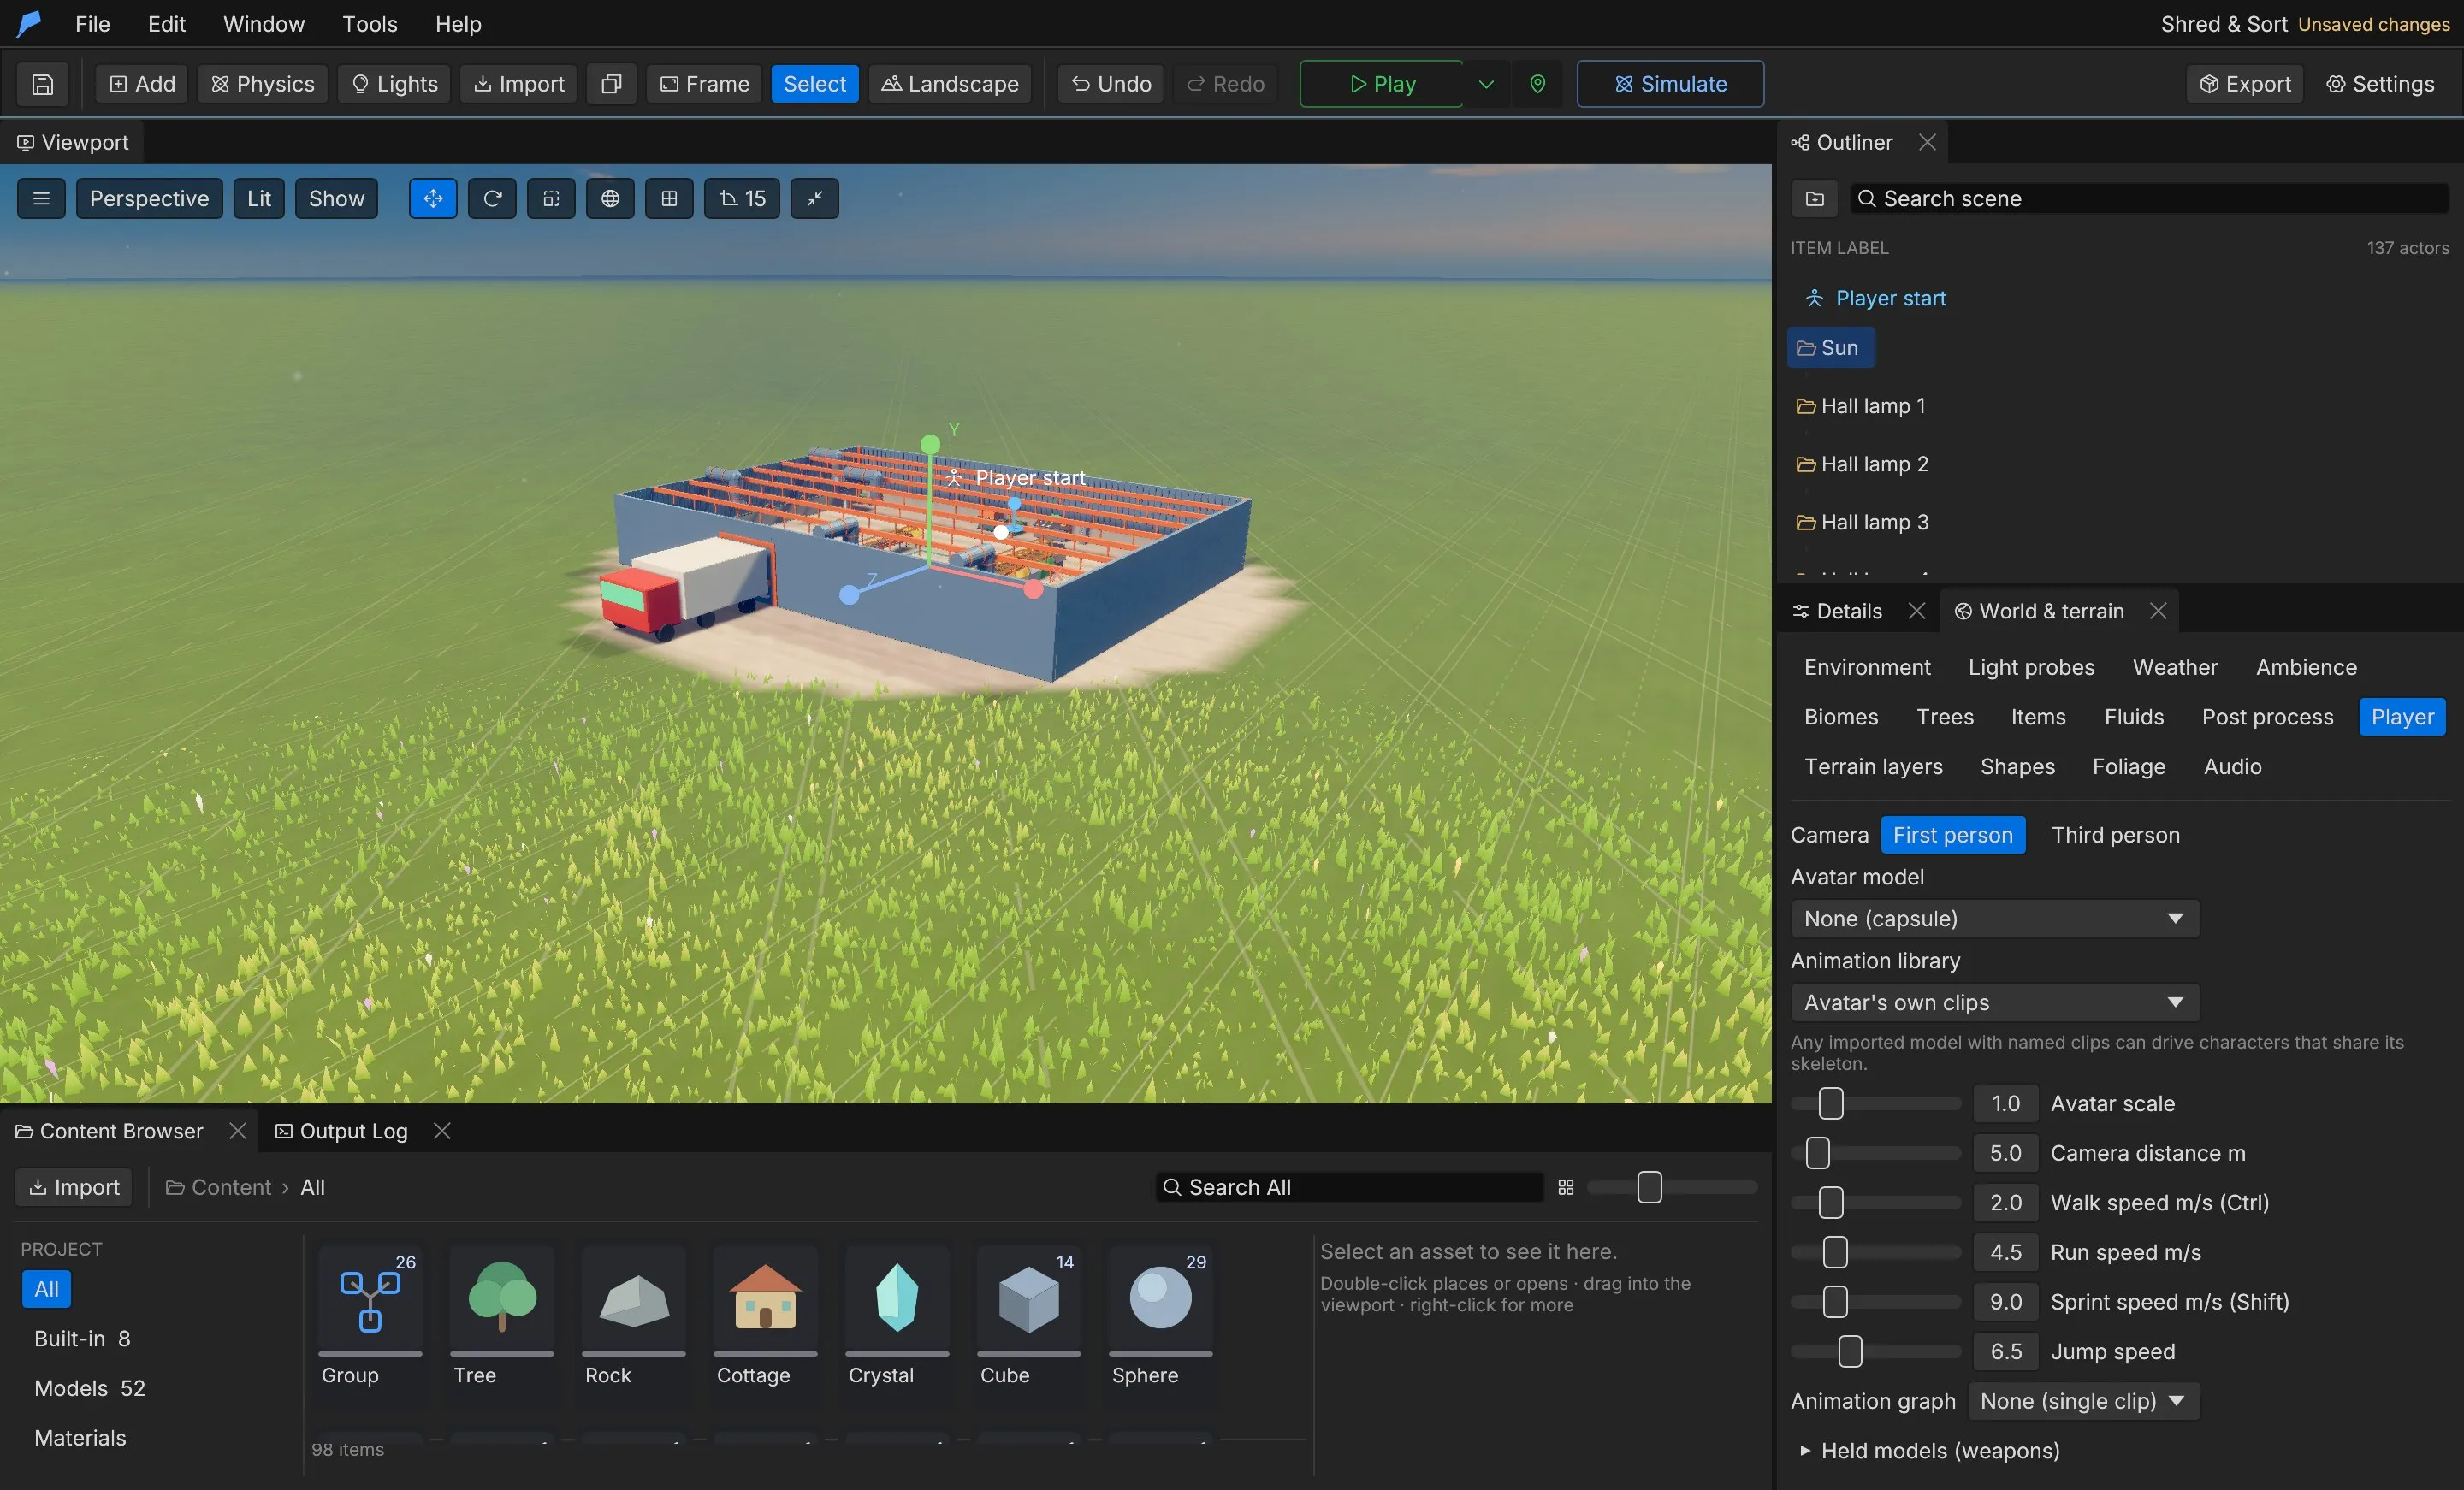Adjust the Content Browser thumbnail size slider
This screenshot has width=2464, height=1490.
(x=1672, y=1187)
